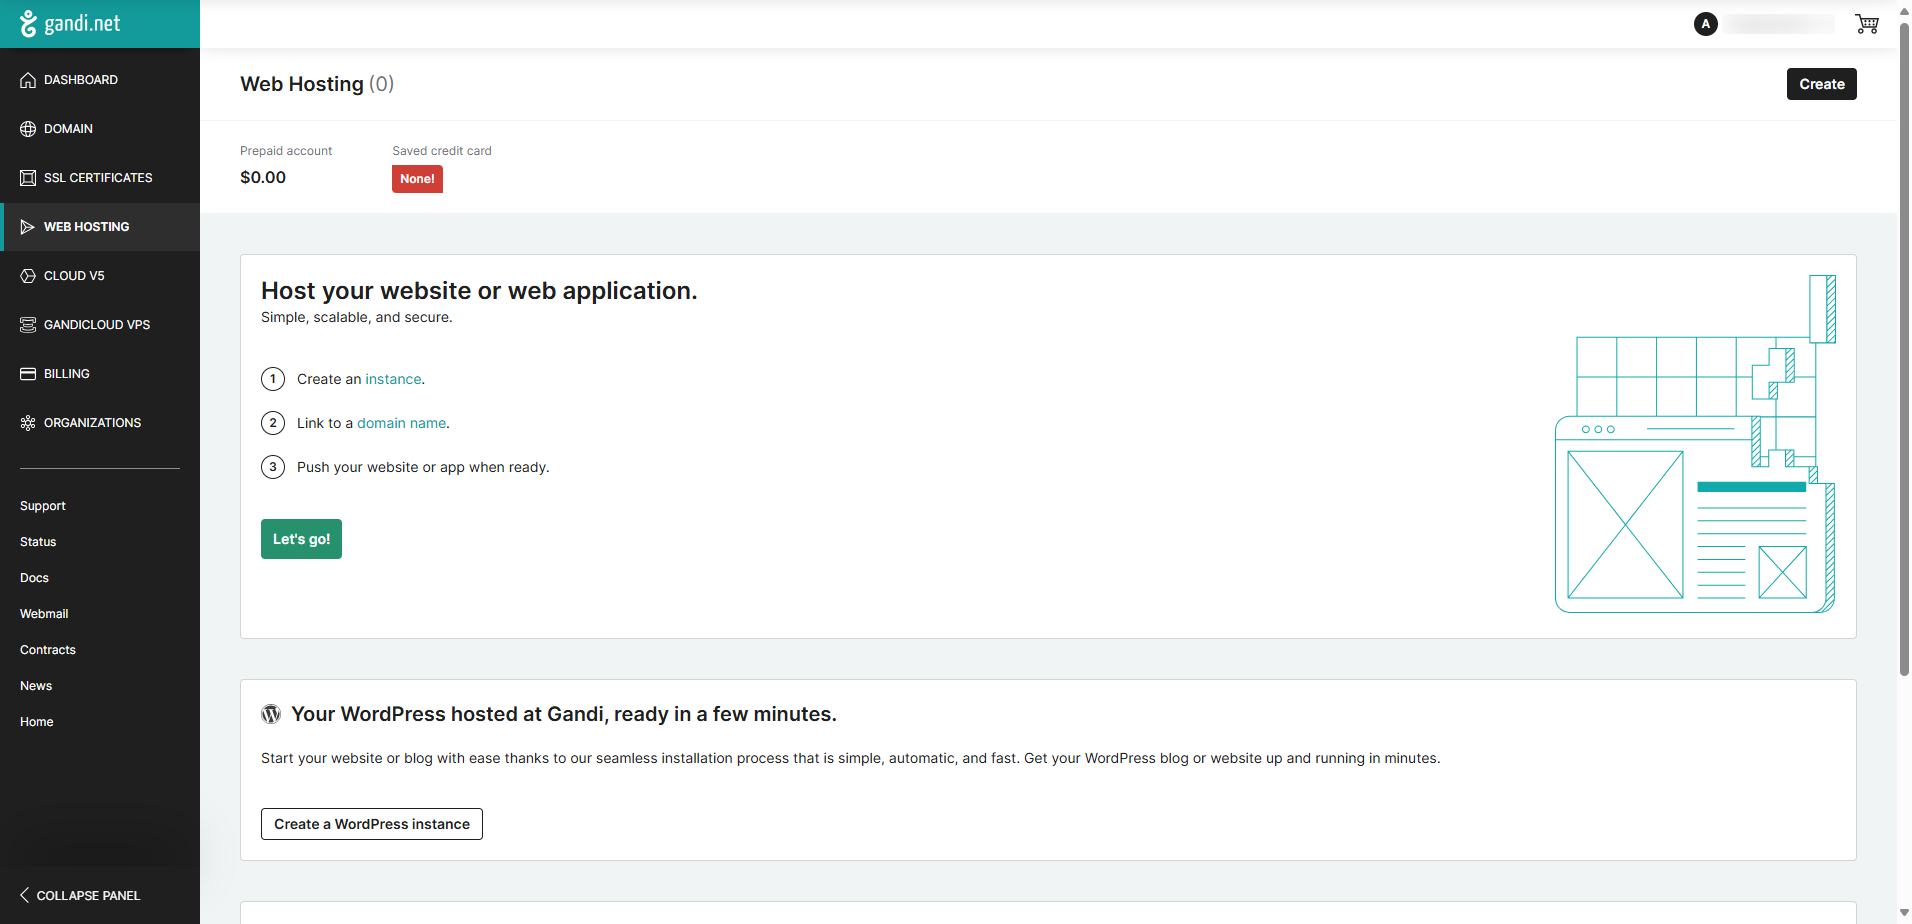Go to the Domain section

(100, 129)
